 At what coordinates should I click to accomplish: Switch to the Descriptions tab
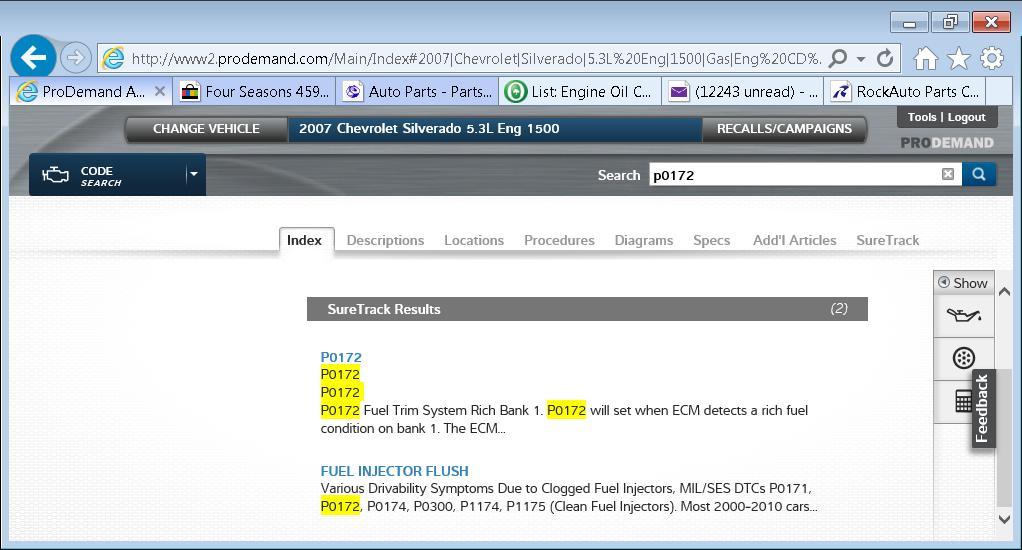[385, 240]
